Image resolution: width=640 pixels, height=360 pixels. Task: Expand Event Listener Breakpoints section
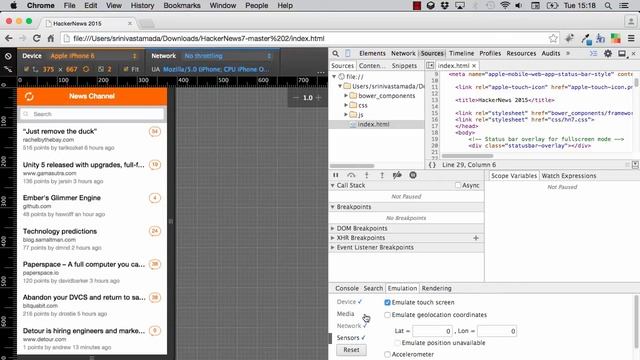333,248
